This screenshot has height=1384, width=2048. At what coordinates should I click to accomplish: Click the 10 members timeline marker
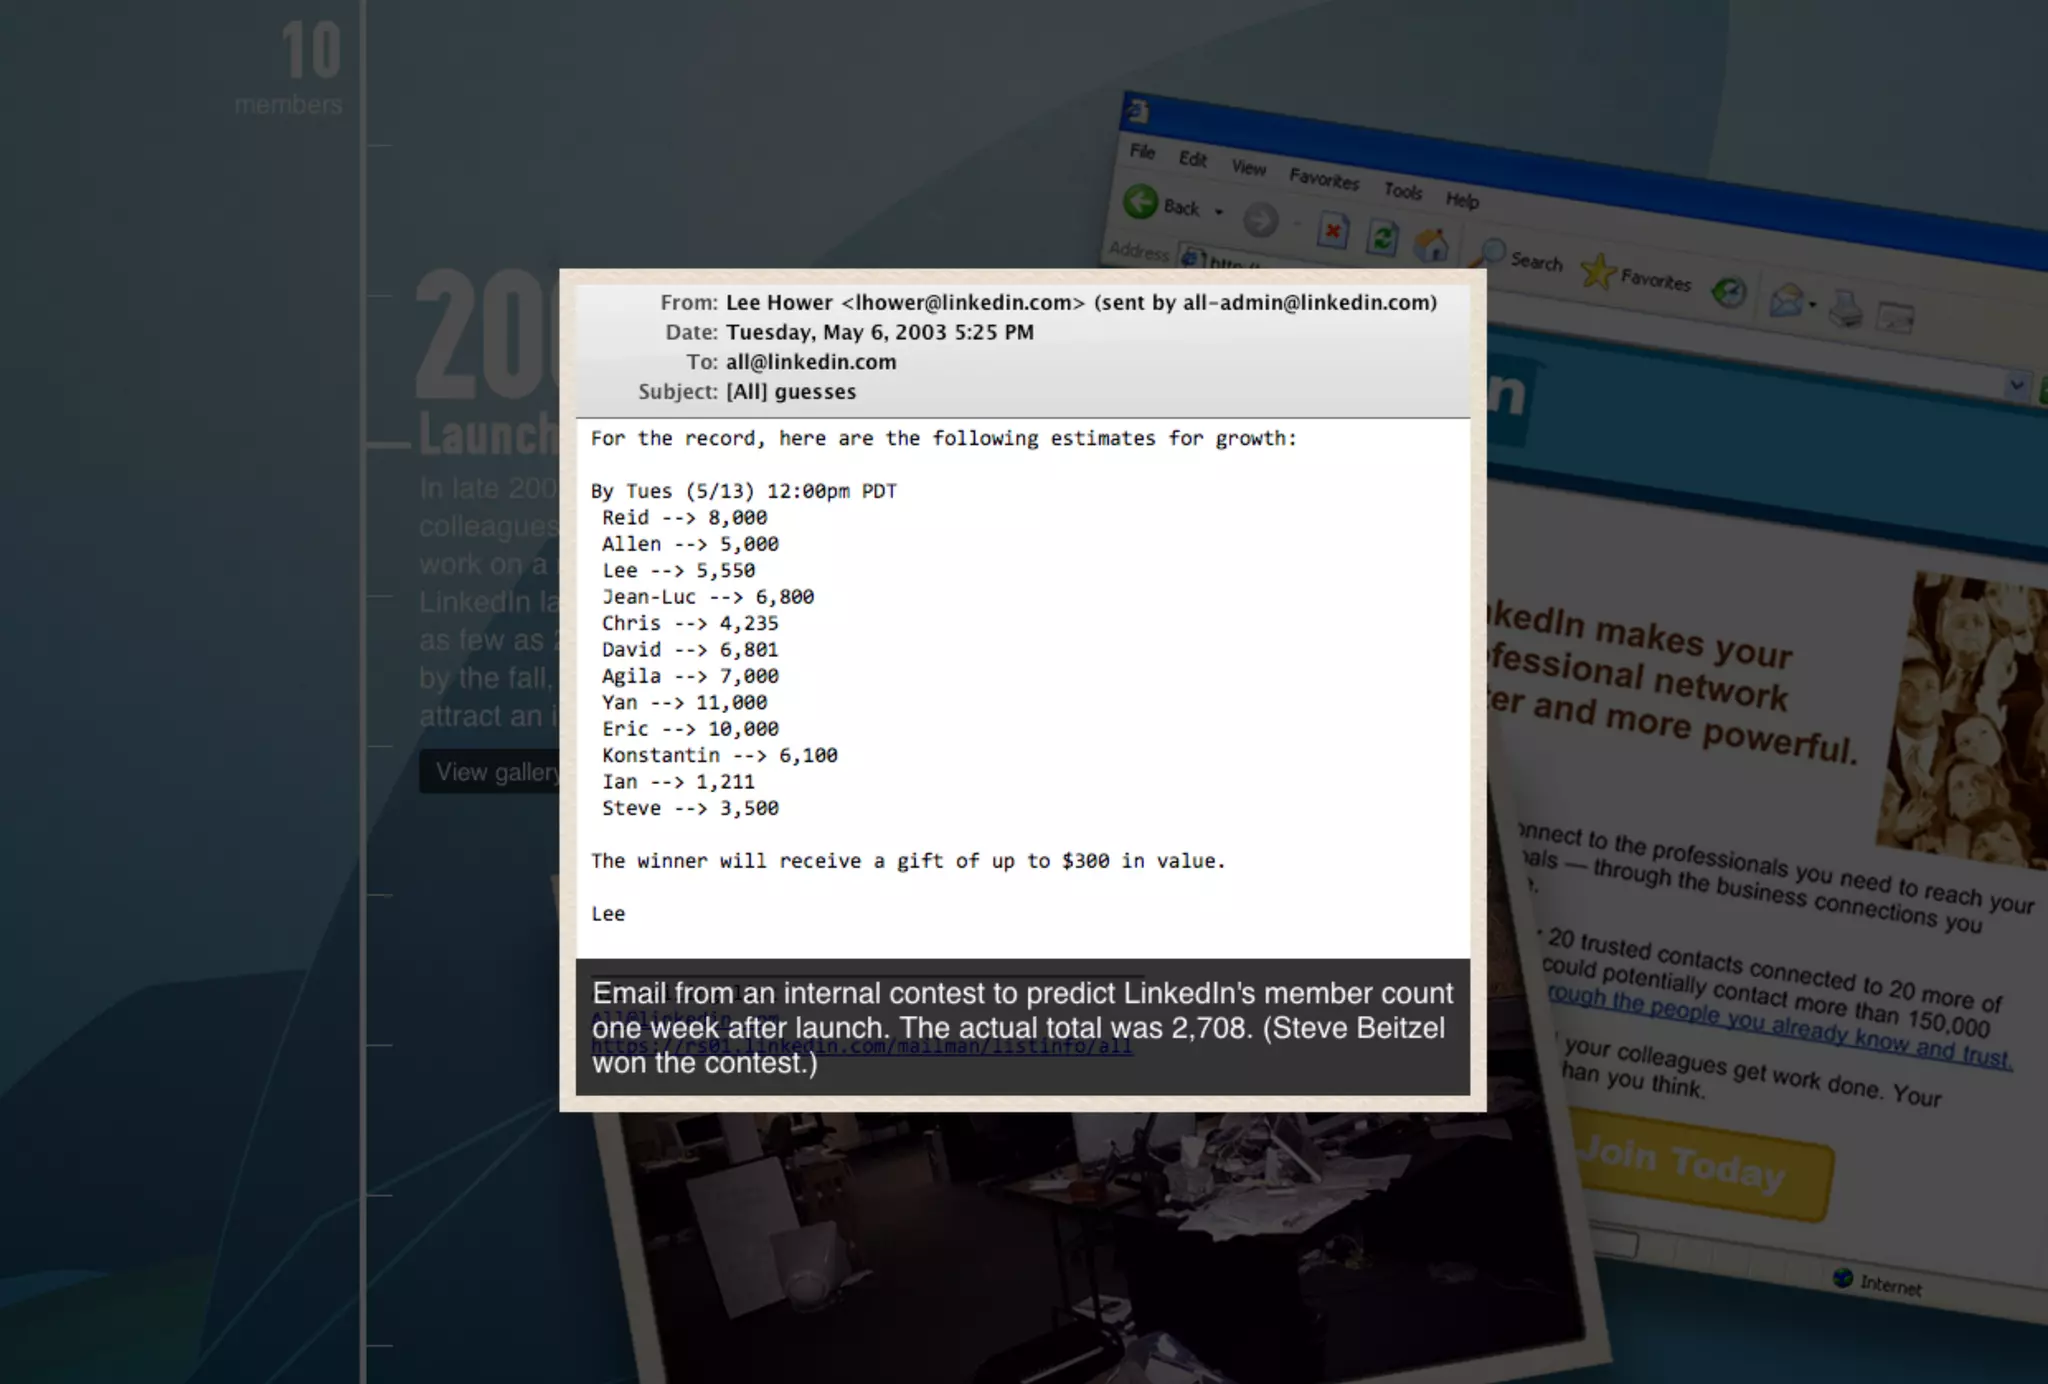click(290, 68)
